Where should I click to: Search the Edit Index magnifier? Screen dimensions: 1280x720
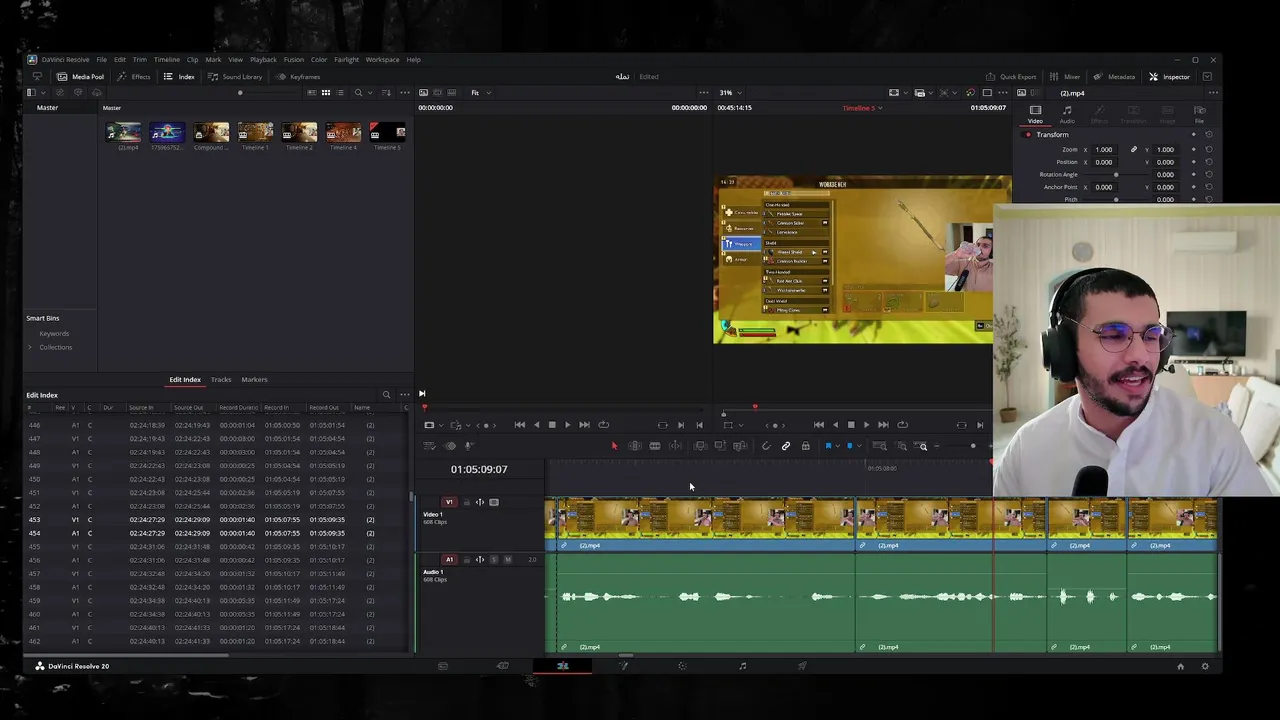[x=386, y=395]
